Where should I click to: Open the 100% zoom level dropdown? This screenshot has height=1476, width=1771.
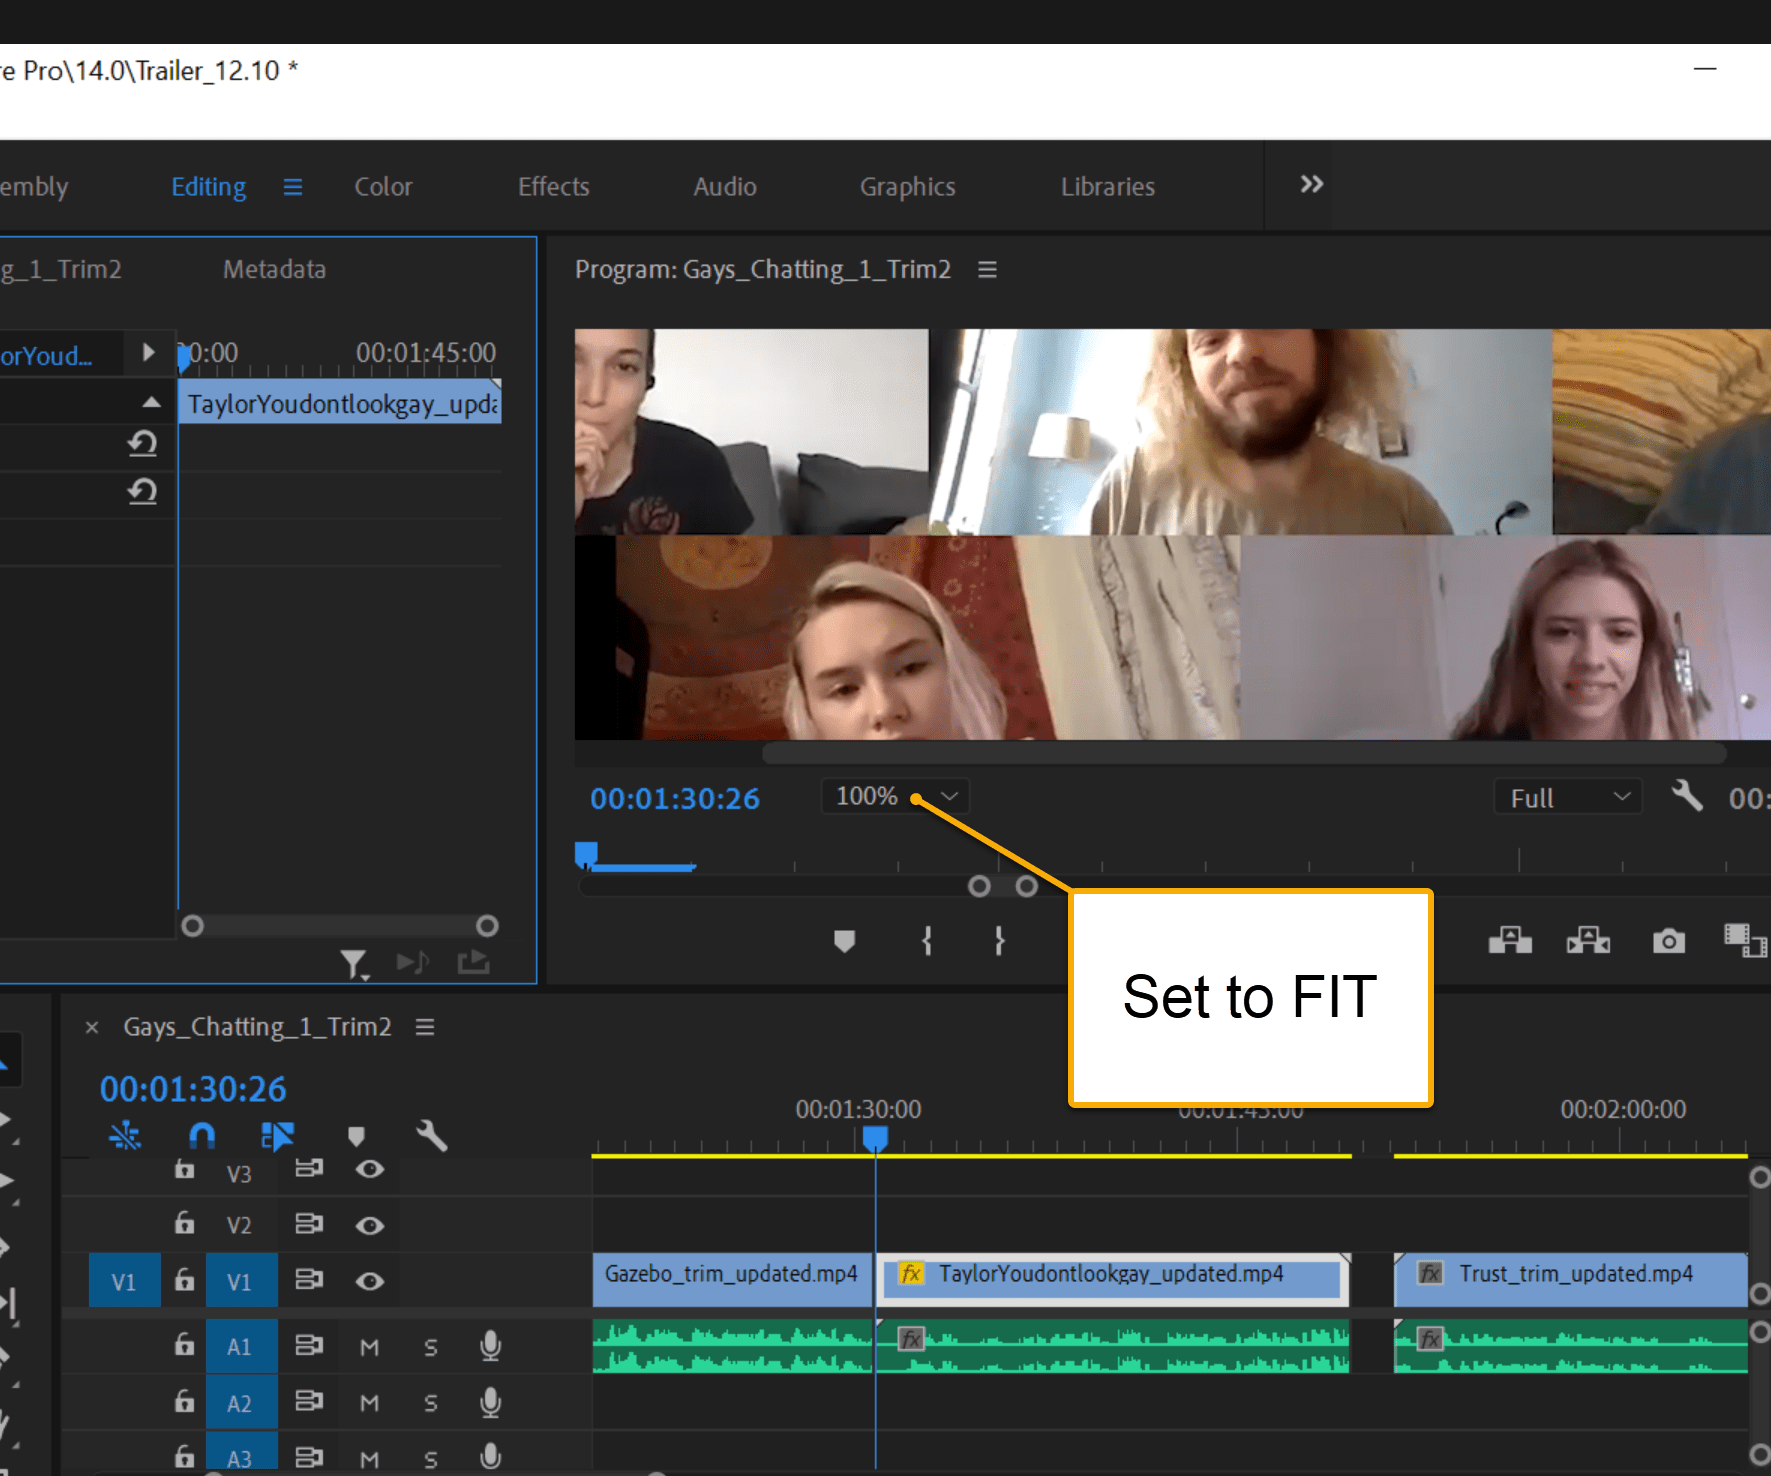[893, 796]
